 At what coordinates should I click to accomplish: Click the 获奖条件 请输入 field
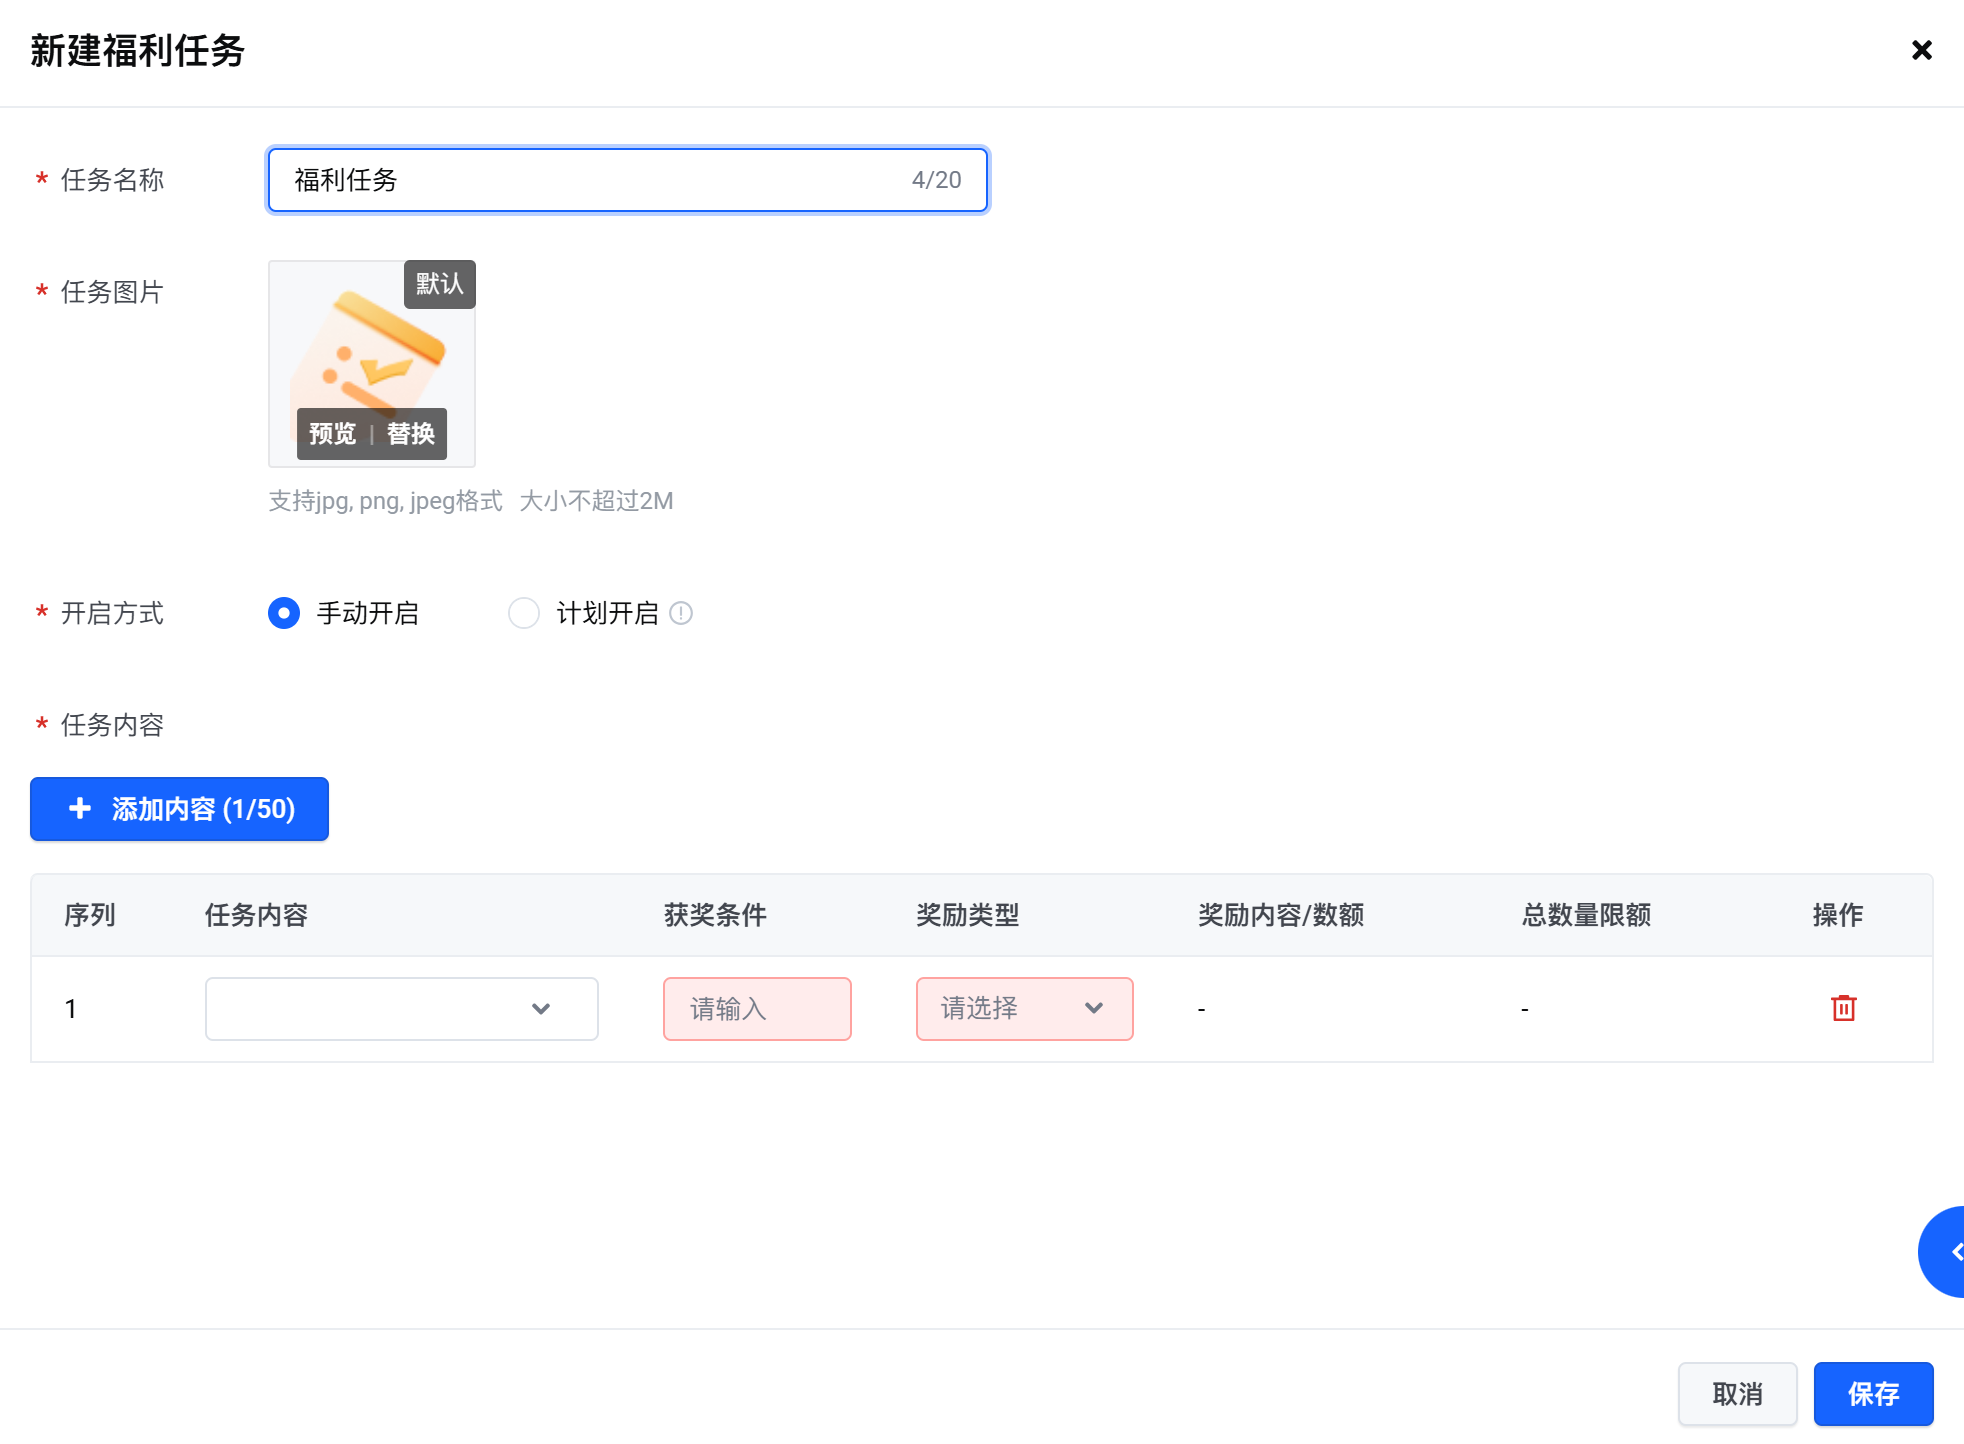click(757, 1009)
